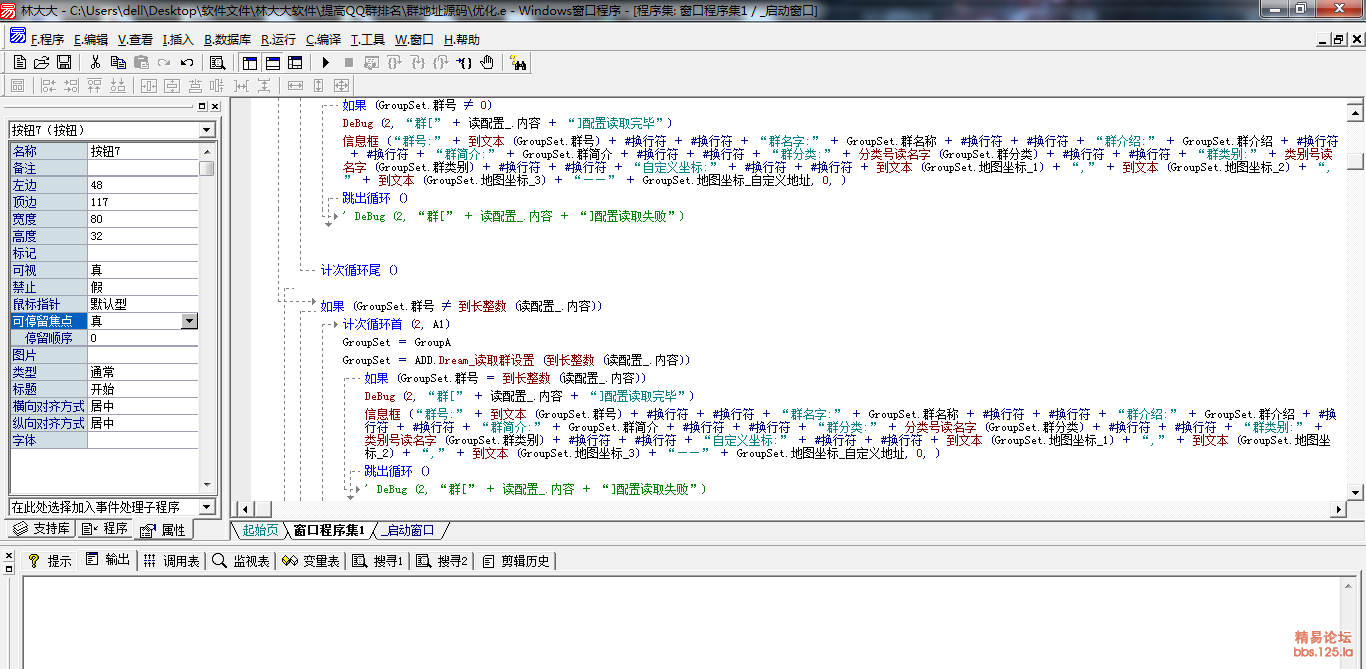The width and height of the screenshot is (1366, 669).
Task: Click the blue app icon in menu bar
Action: tap(18, 37)
